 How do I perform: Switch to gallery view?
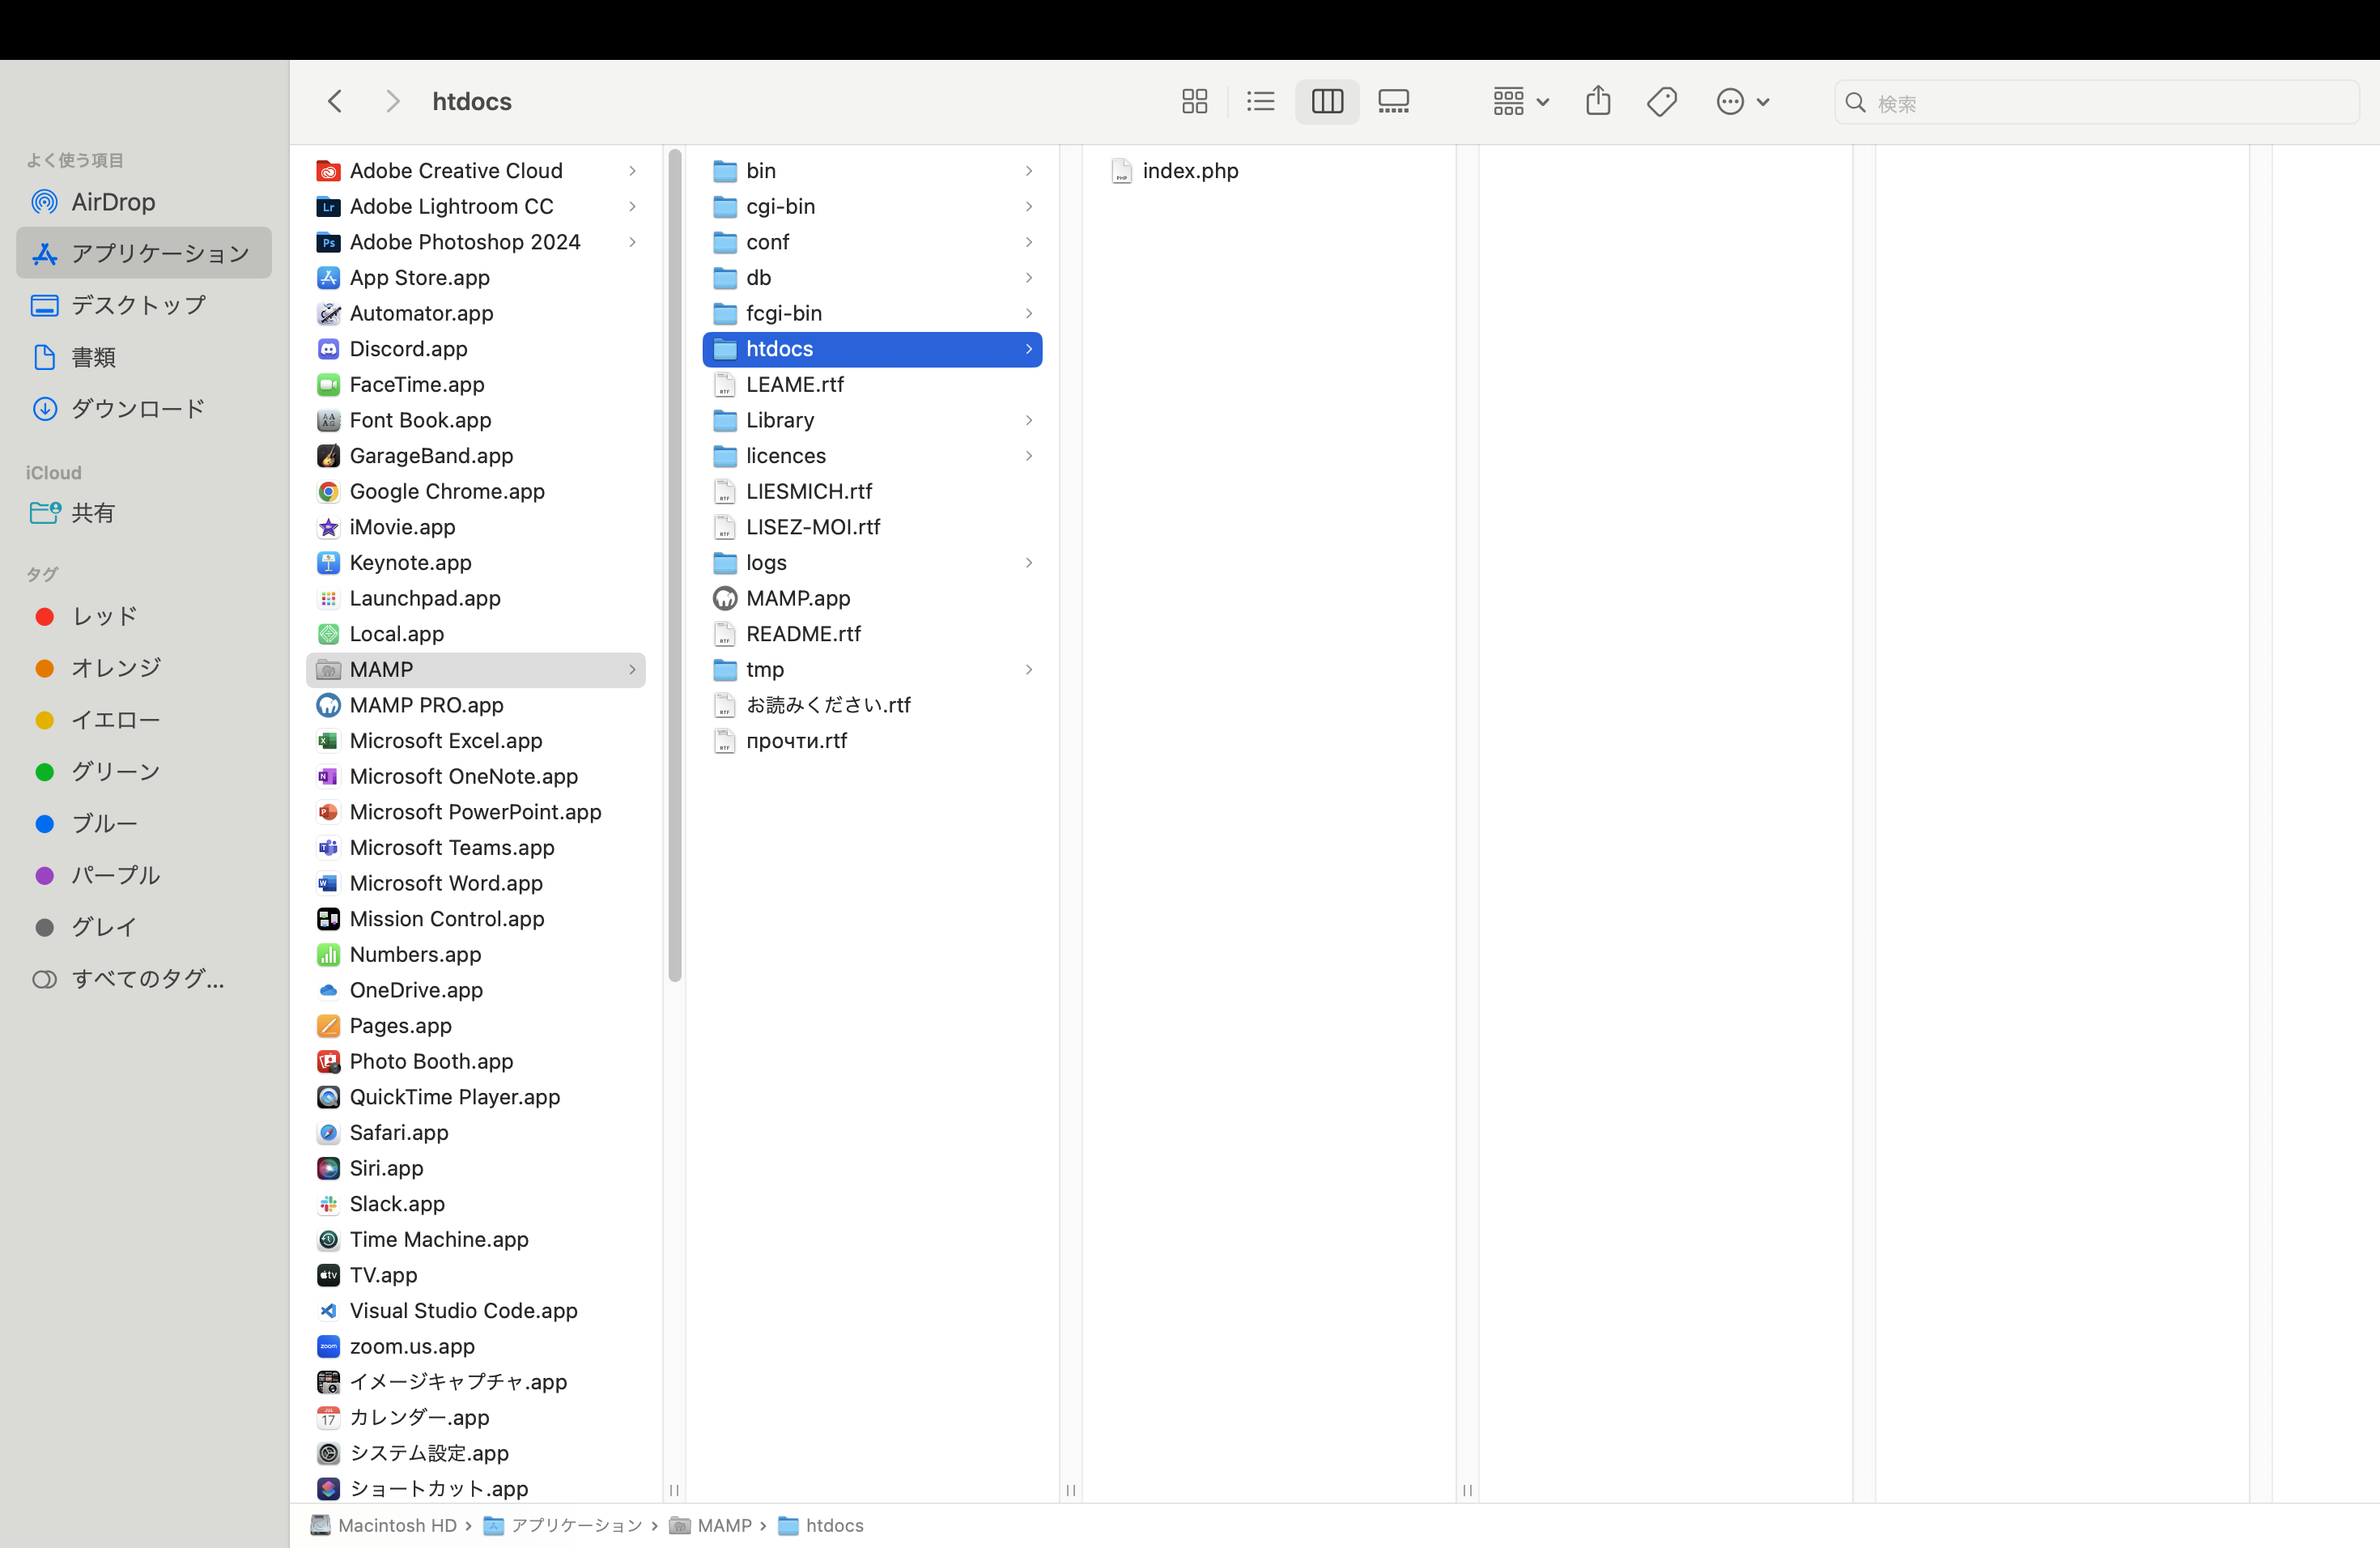1393,102
